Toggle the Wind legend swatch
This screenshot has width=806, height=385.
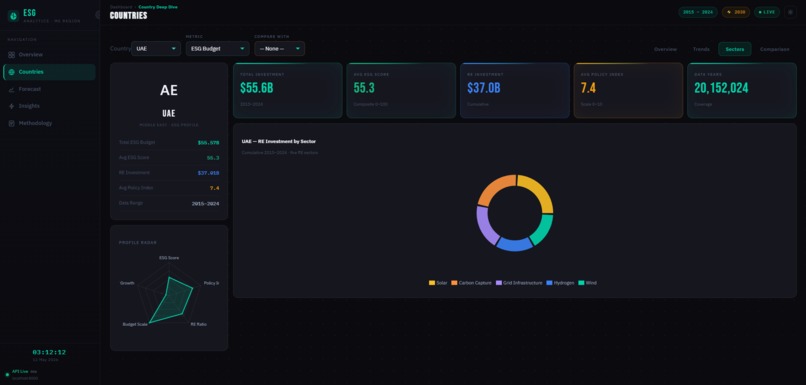[x=581, y=283]
